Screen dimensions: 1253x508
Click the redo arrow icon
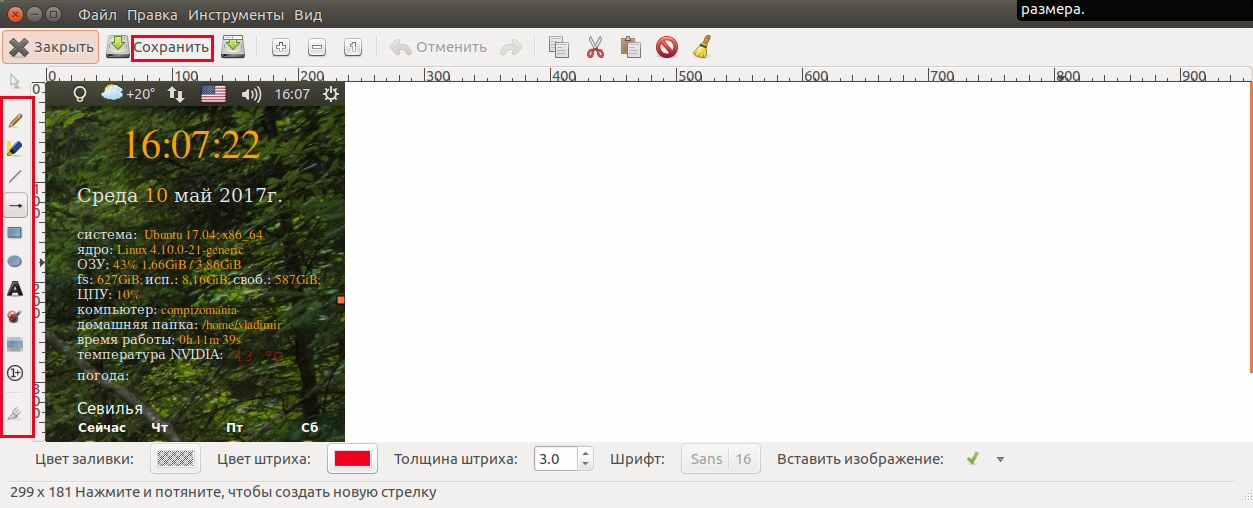(511, 47)
